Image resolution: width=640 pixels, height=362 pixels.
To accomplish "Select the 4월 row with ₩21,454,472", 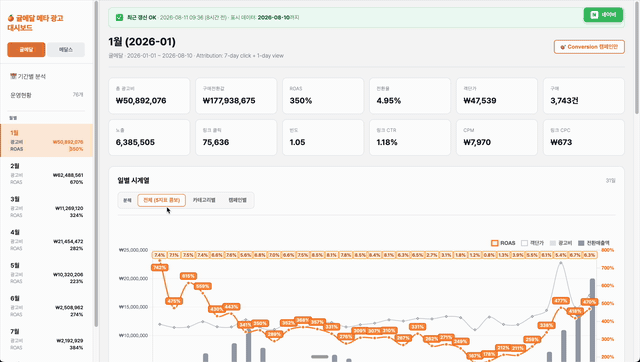I will (x=47, y=240).
